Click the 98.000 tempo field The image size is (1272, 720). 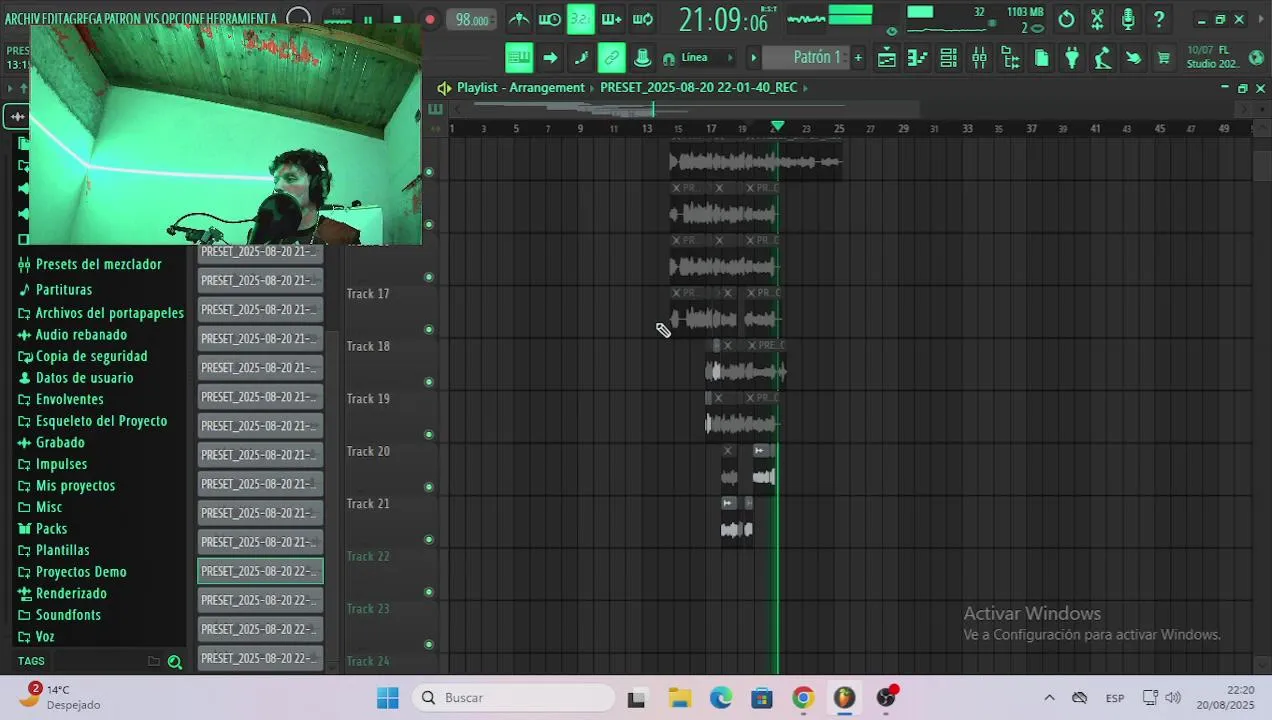click(472, 20)
